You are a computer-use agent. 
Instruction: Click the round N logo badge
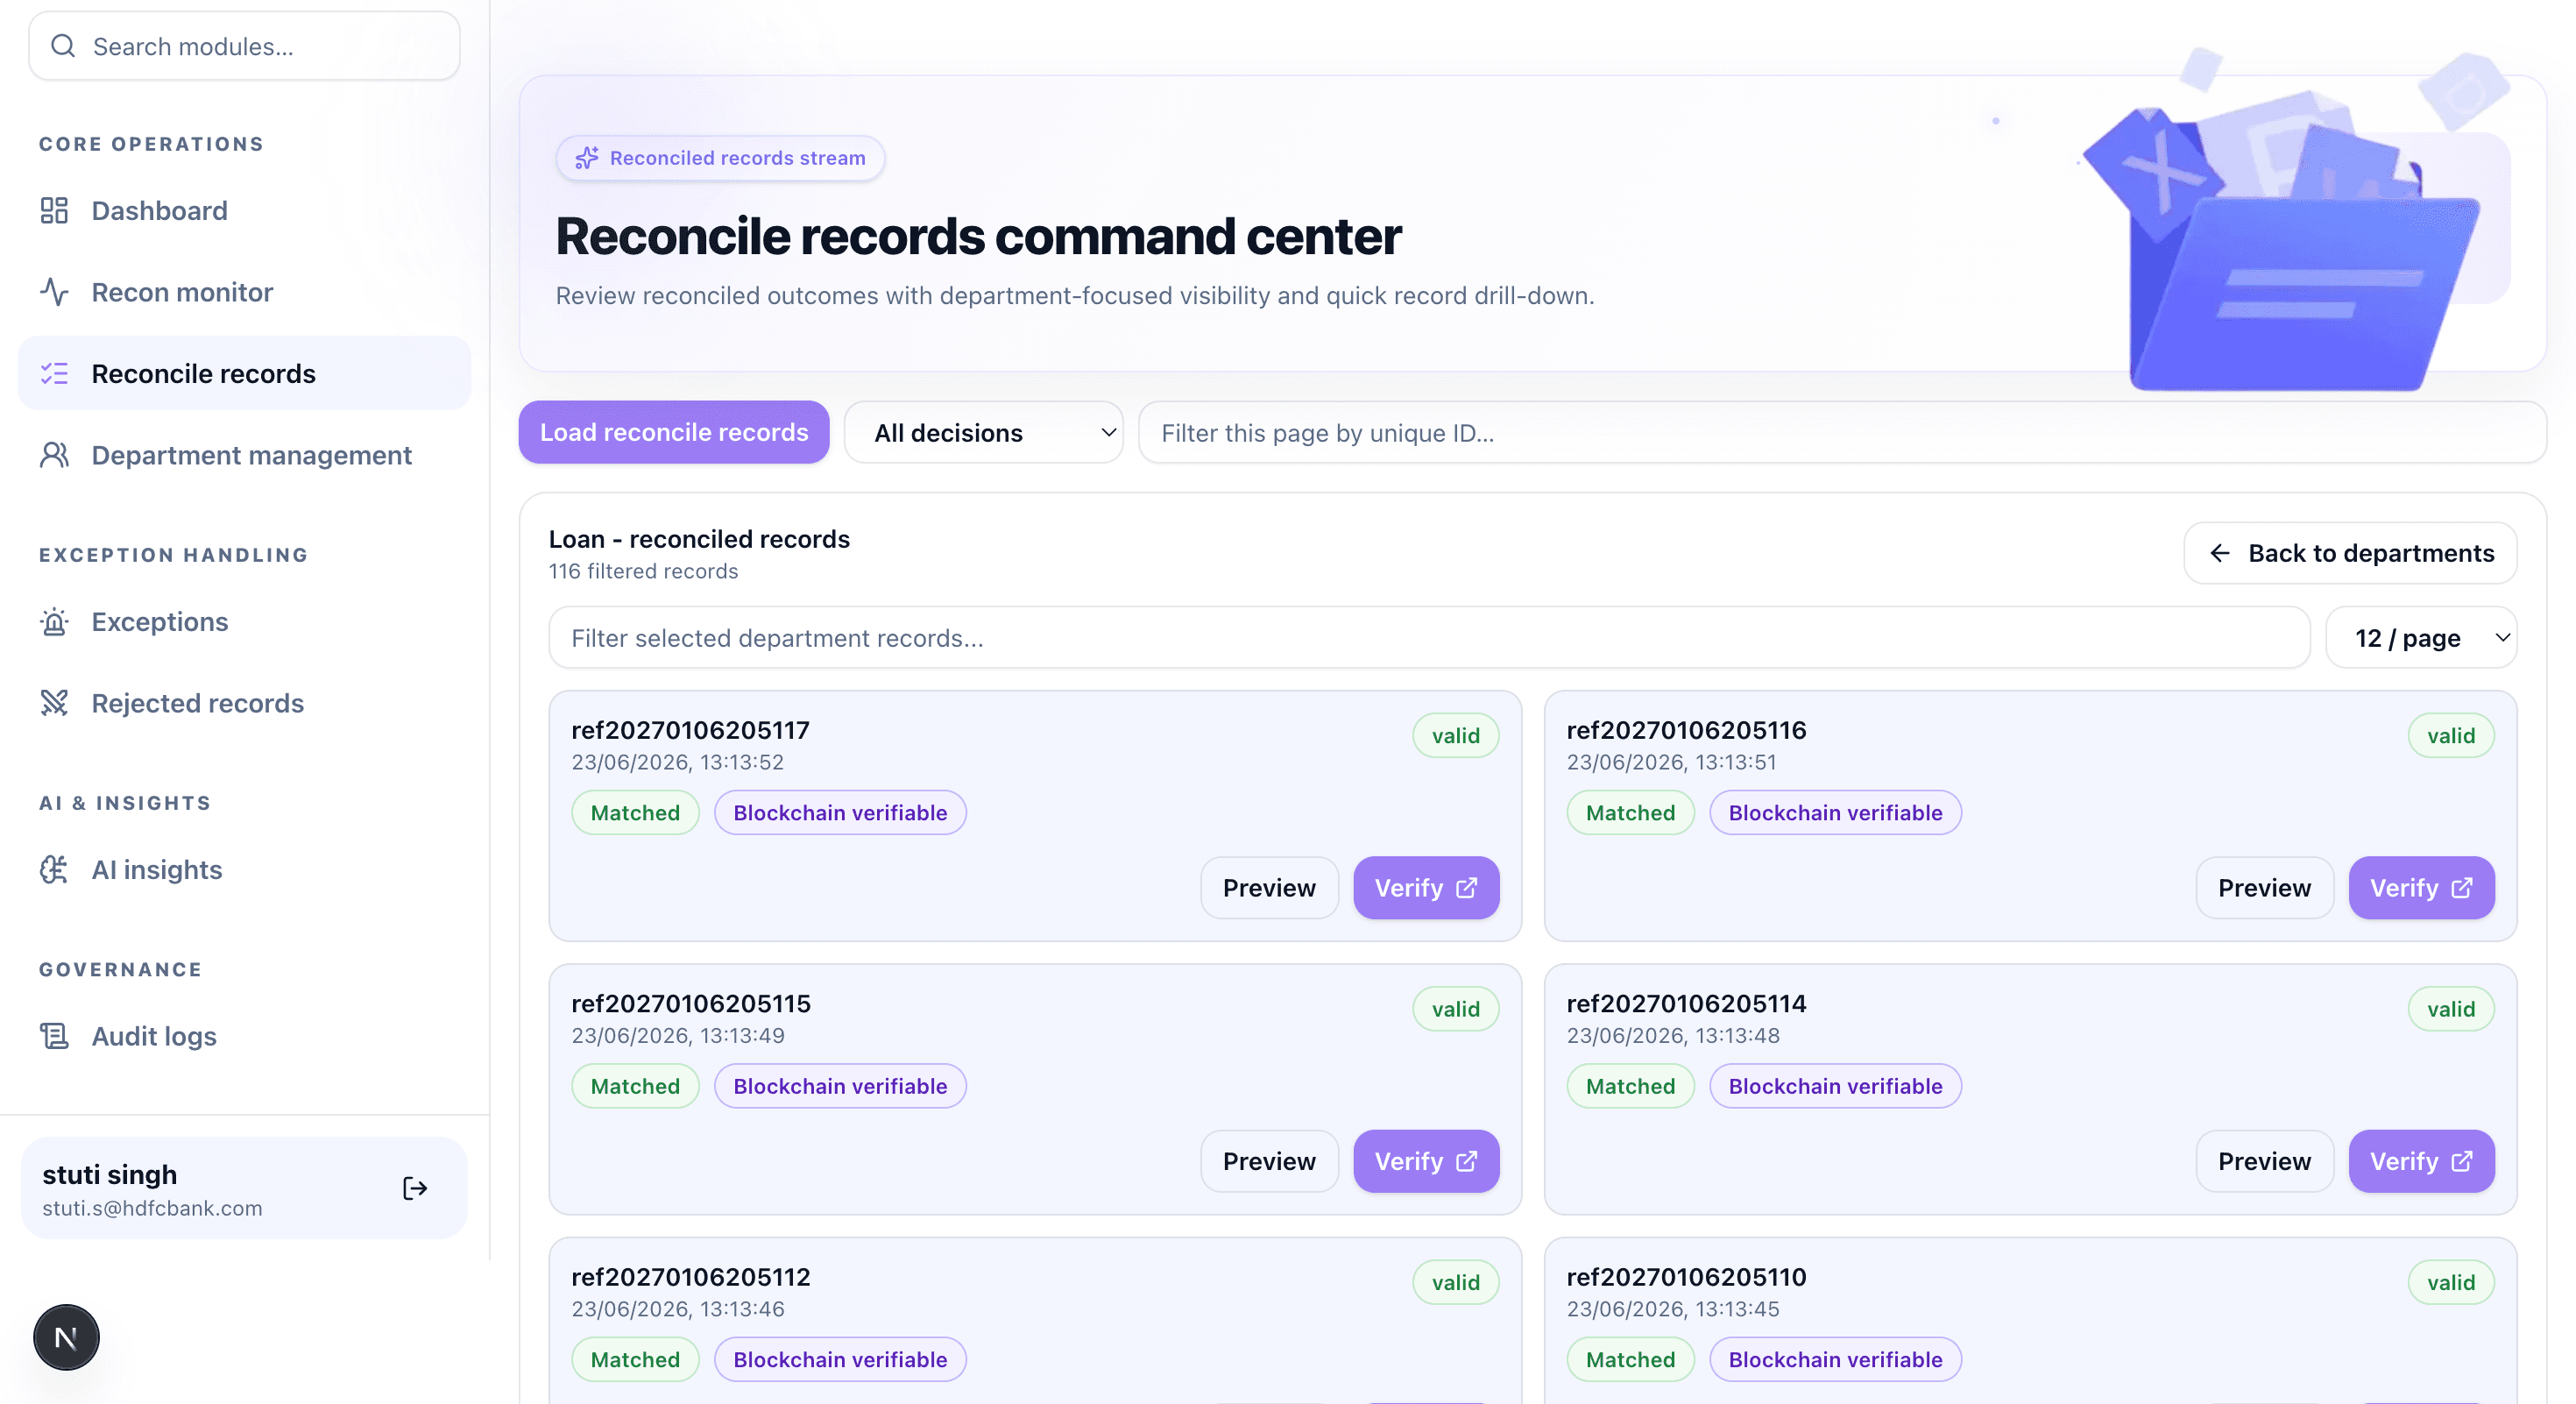(66, 1337)
